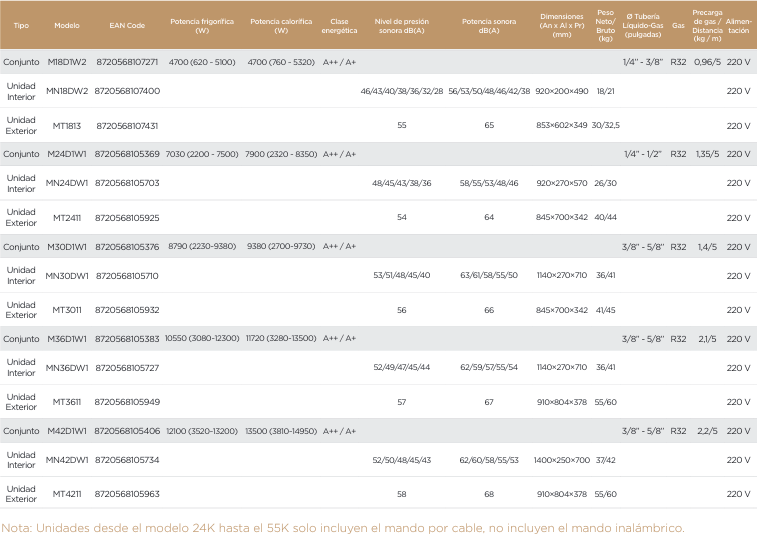Select model cell 'MT3011'
Viewport: 757px width, 544px height.
(x=67, y=310)
